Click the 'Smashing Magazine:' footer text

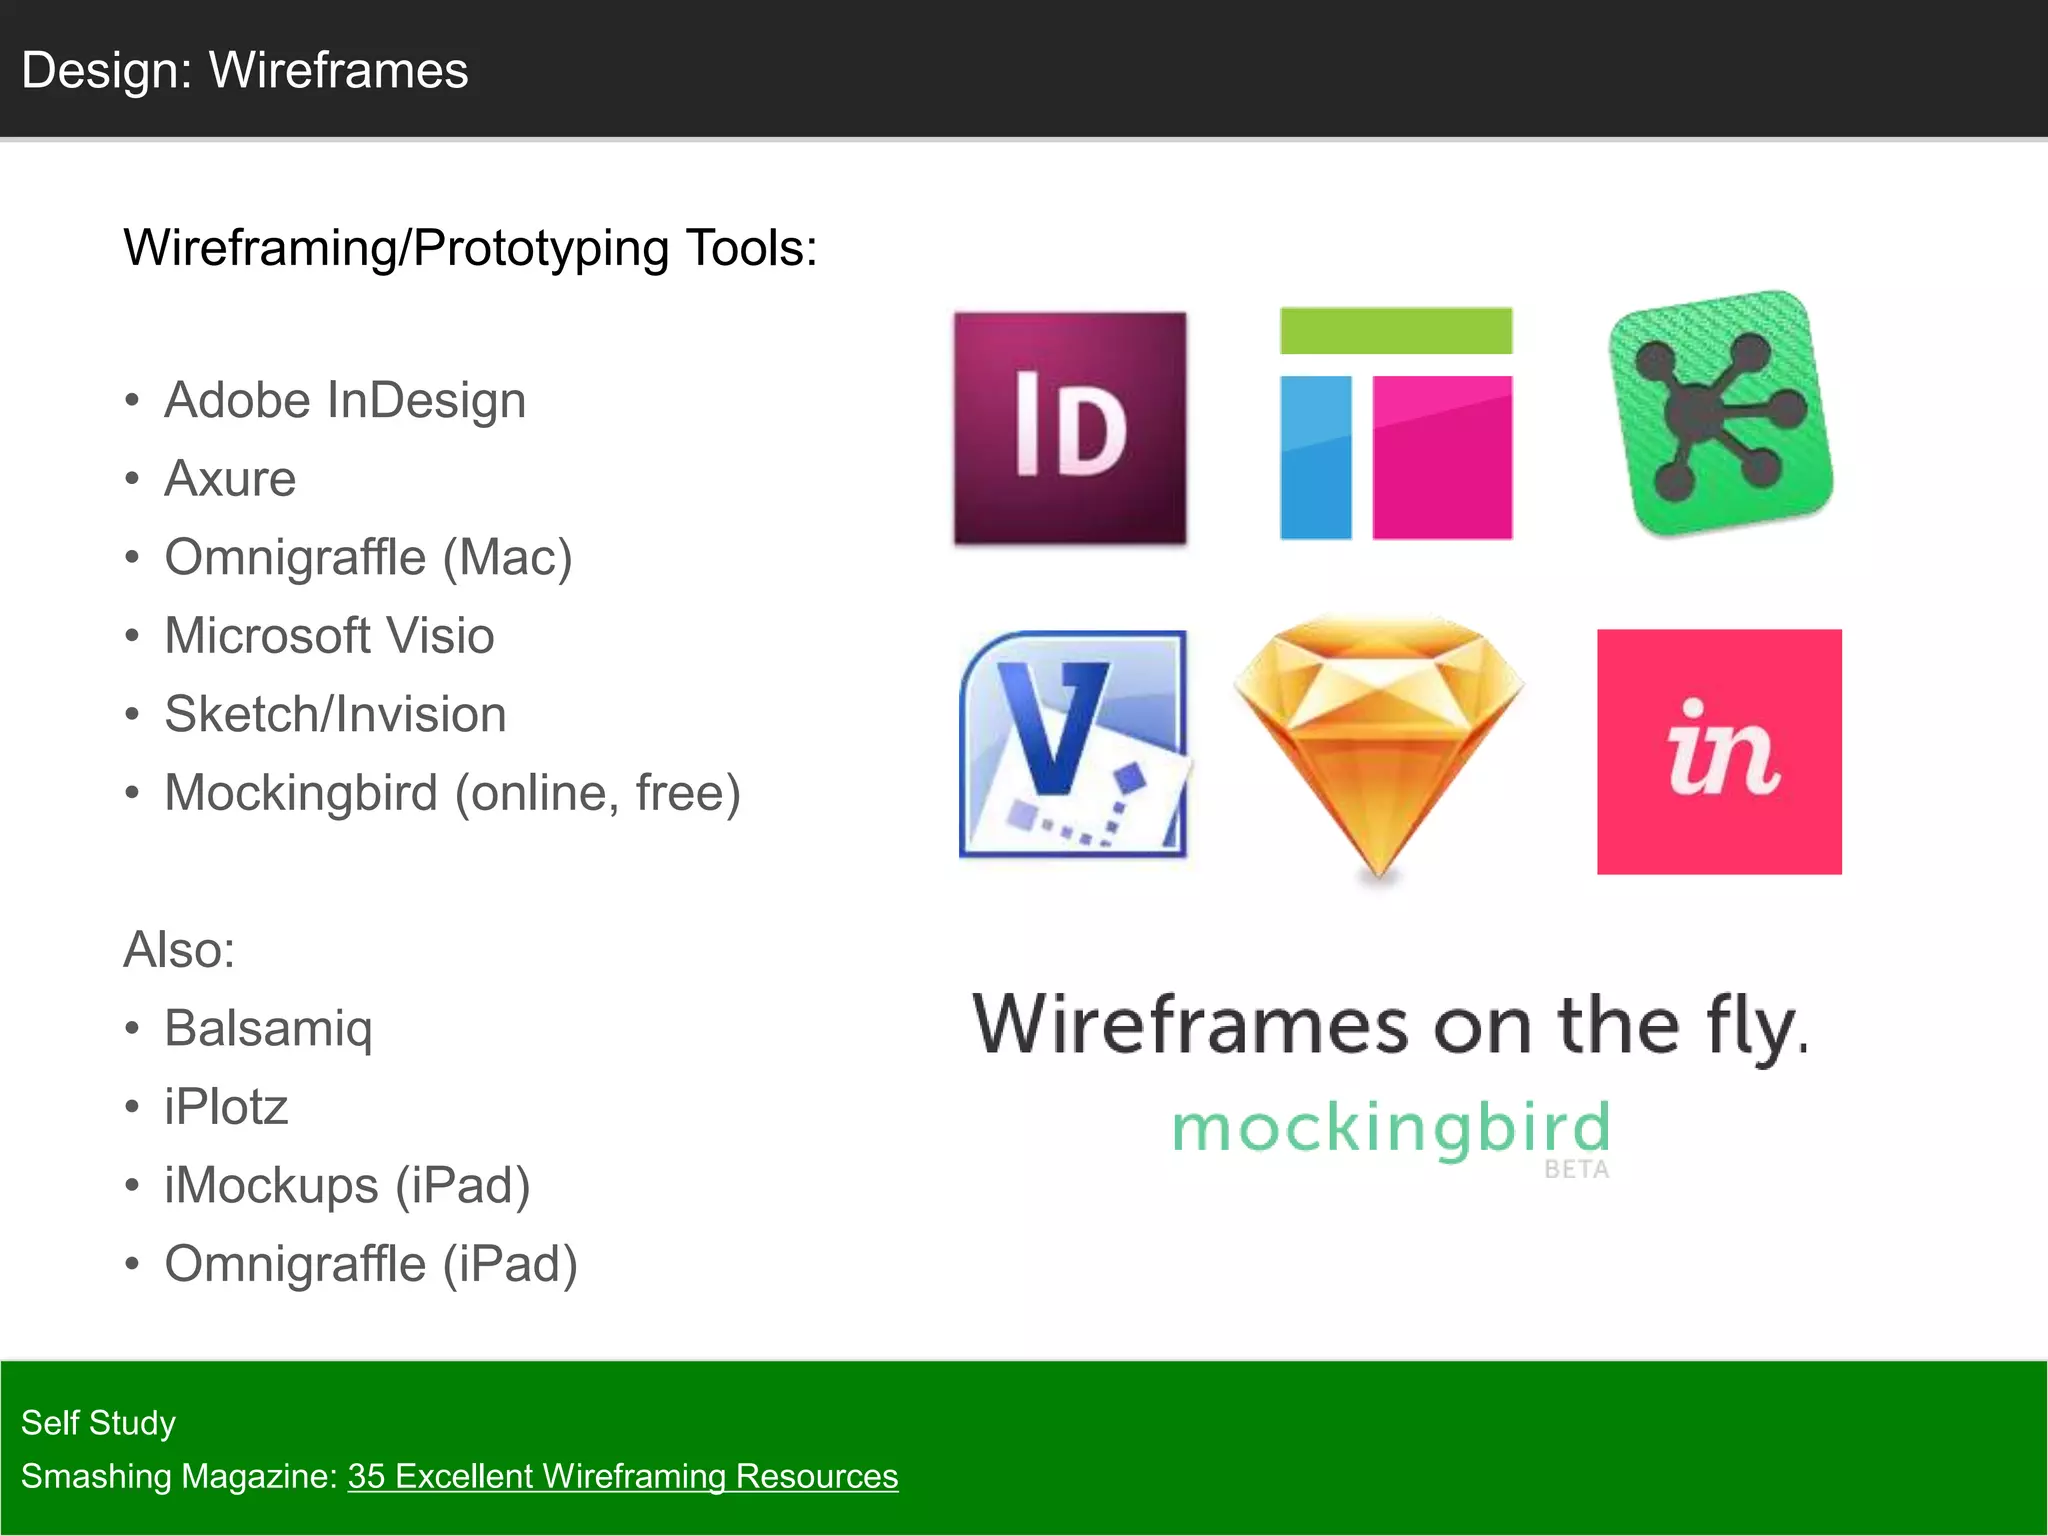pos(179,1476)
